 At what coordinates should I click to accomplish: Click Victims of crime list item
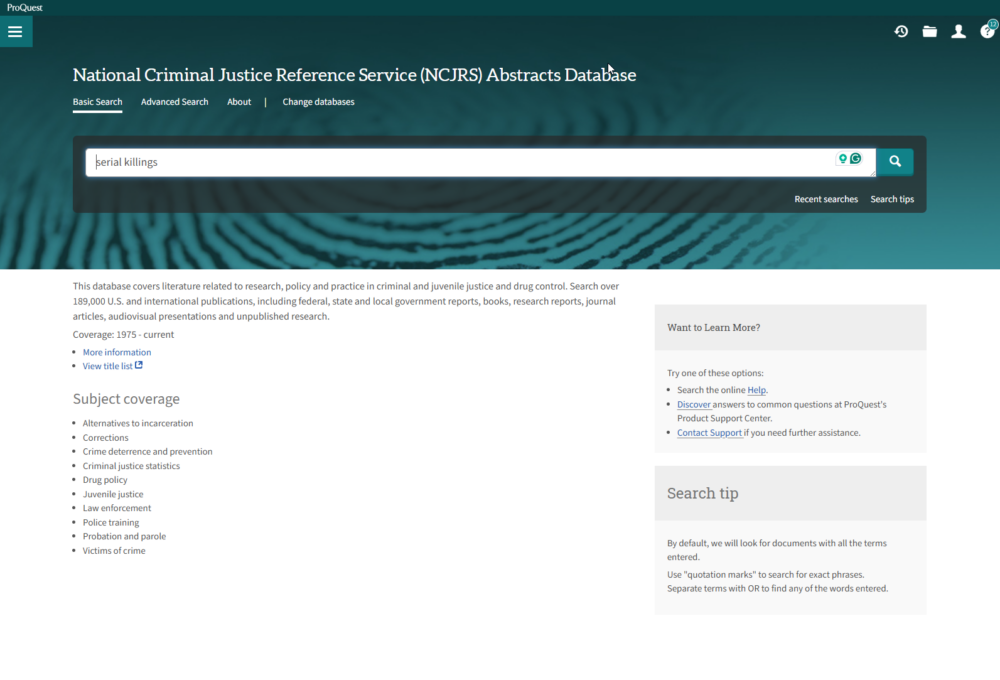114,551
